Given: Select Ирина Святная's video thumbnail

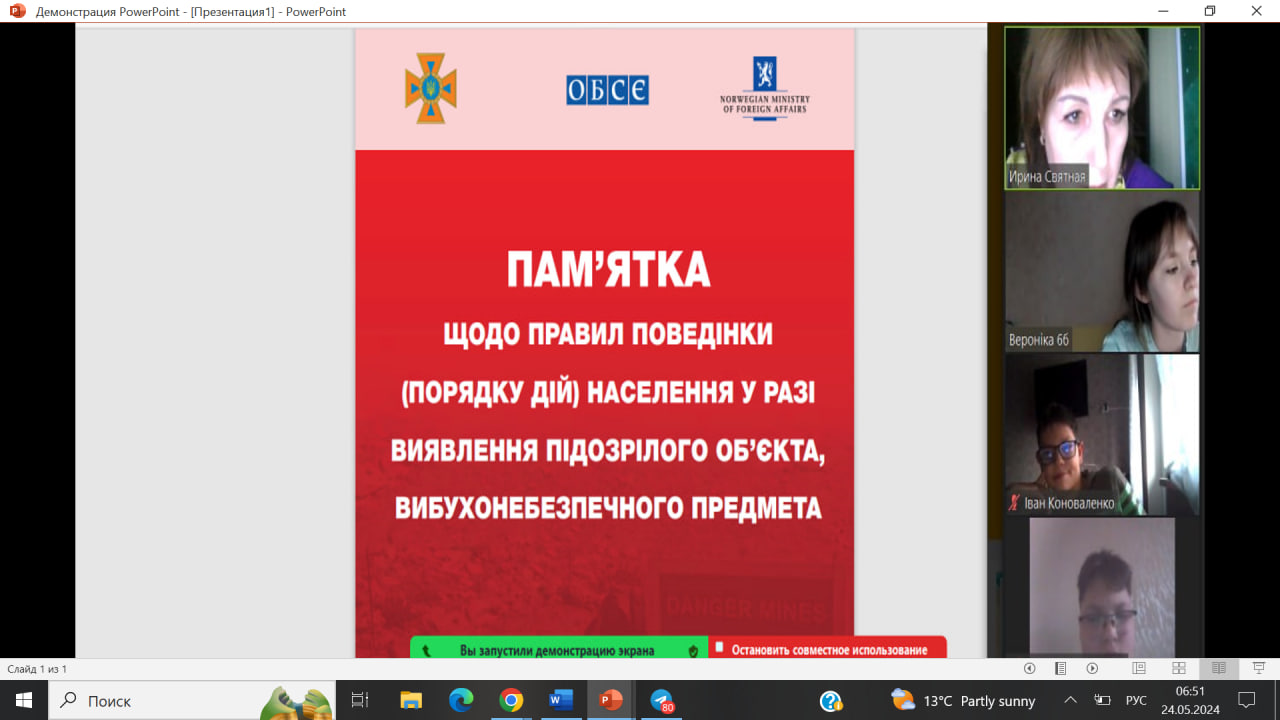Looking at the screenshot, I should click(x=1101, y=108).
